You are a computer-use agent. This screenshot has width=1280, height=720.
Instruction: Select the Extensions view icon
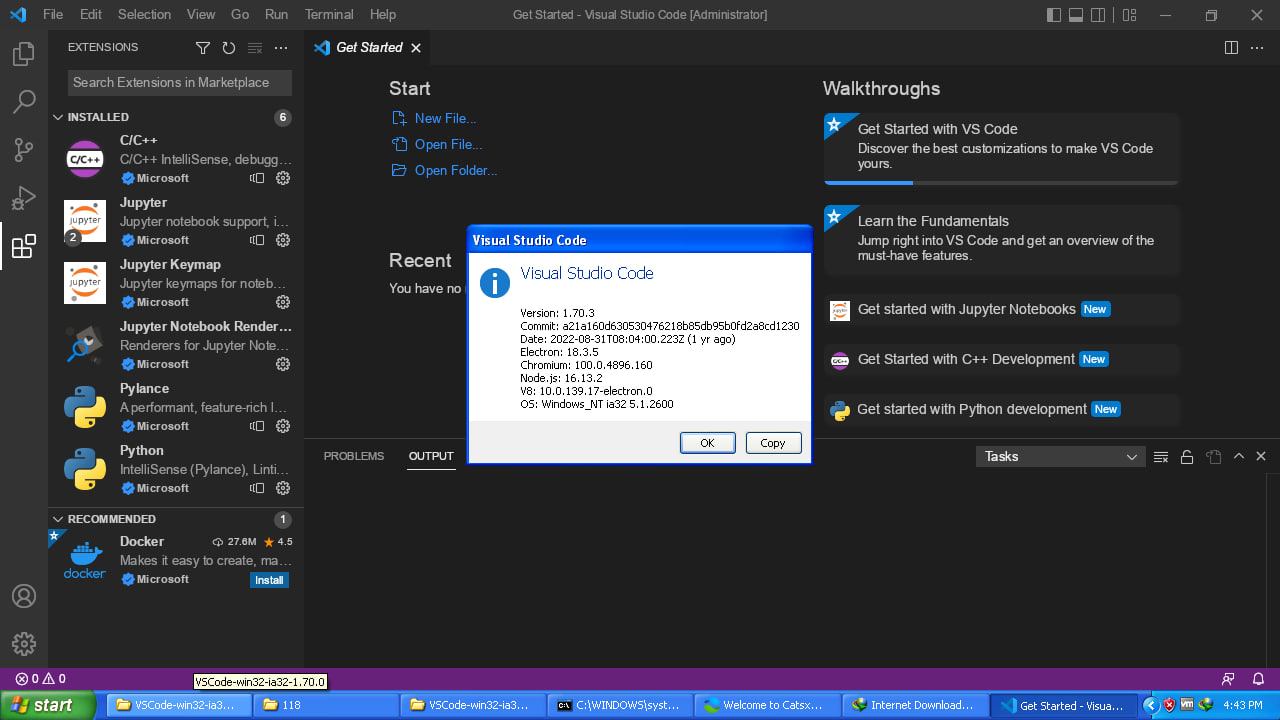coord(24,246)
